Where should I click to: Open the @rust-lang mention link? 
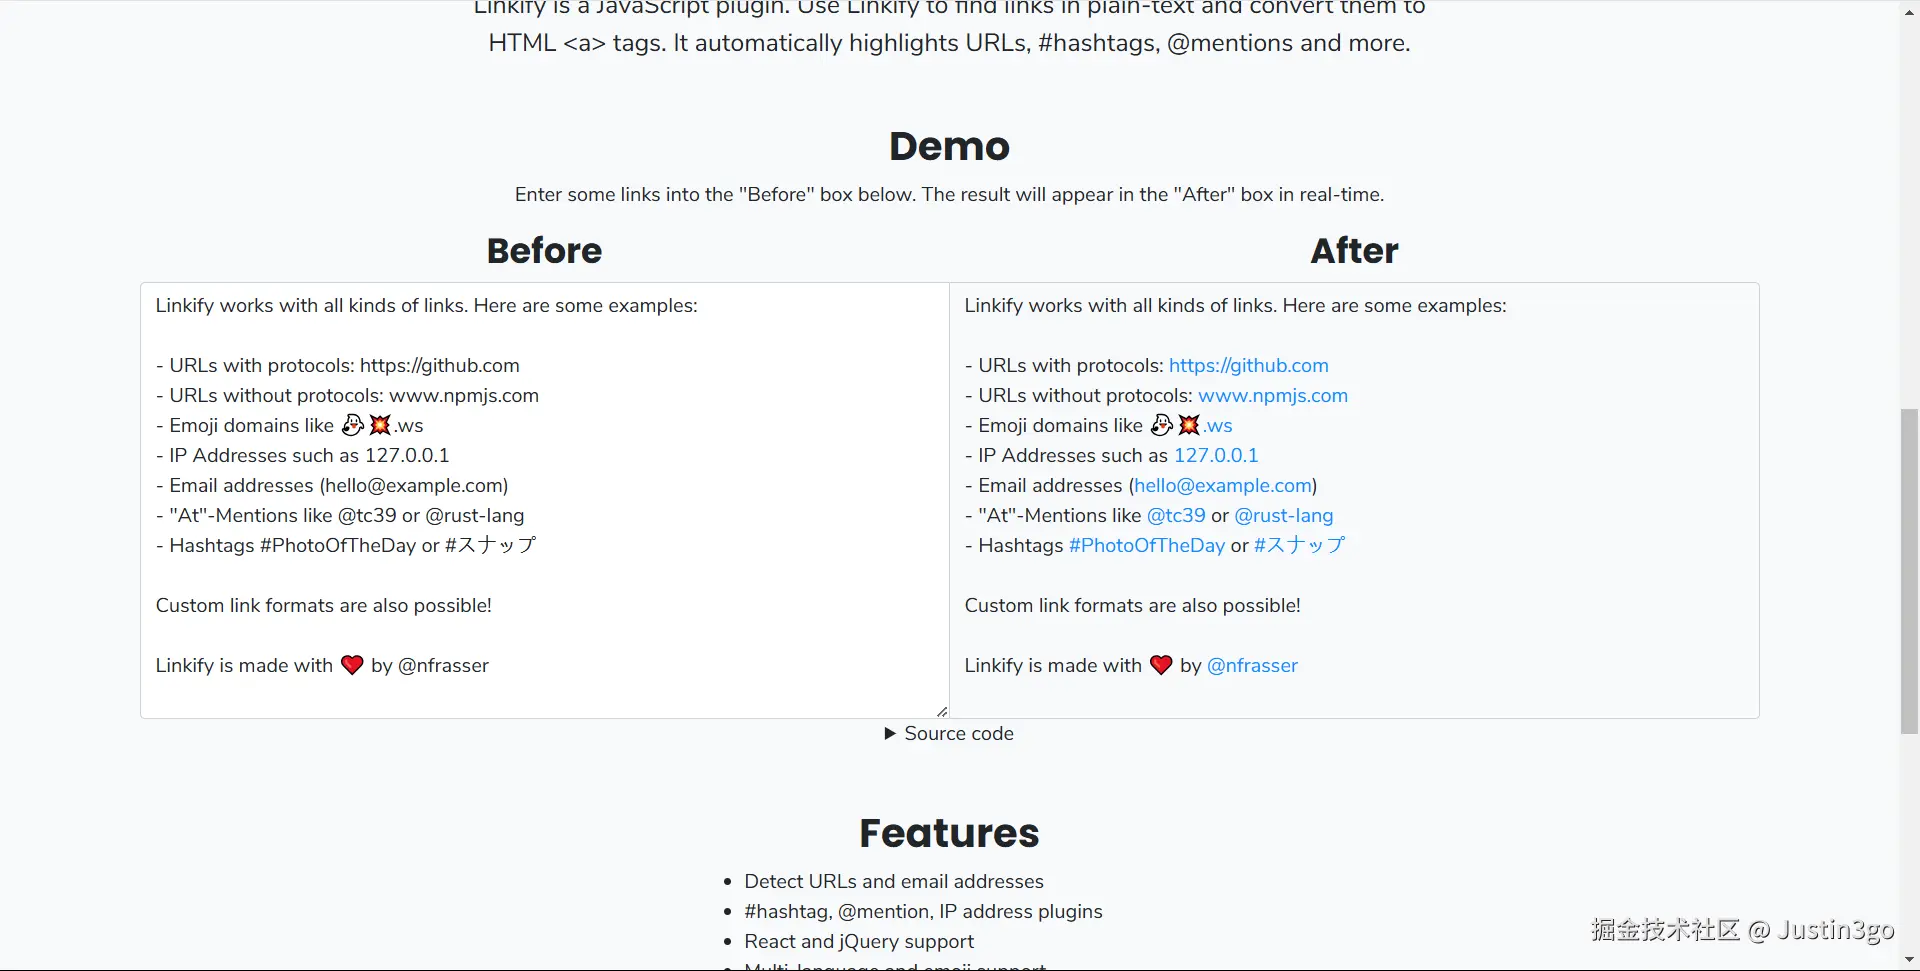pyautogui.click(x=1283, y=516)
